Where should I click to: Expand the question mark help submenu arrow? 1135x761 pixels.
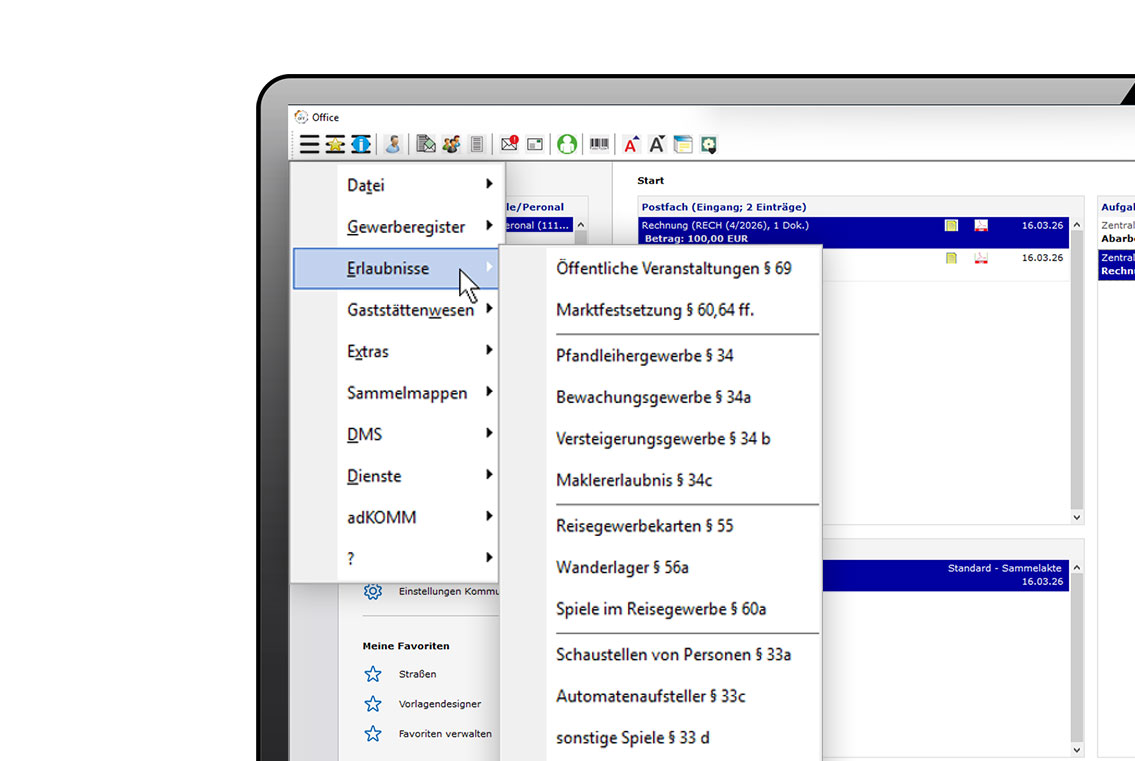[x=489, y=558]
